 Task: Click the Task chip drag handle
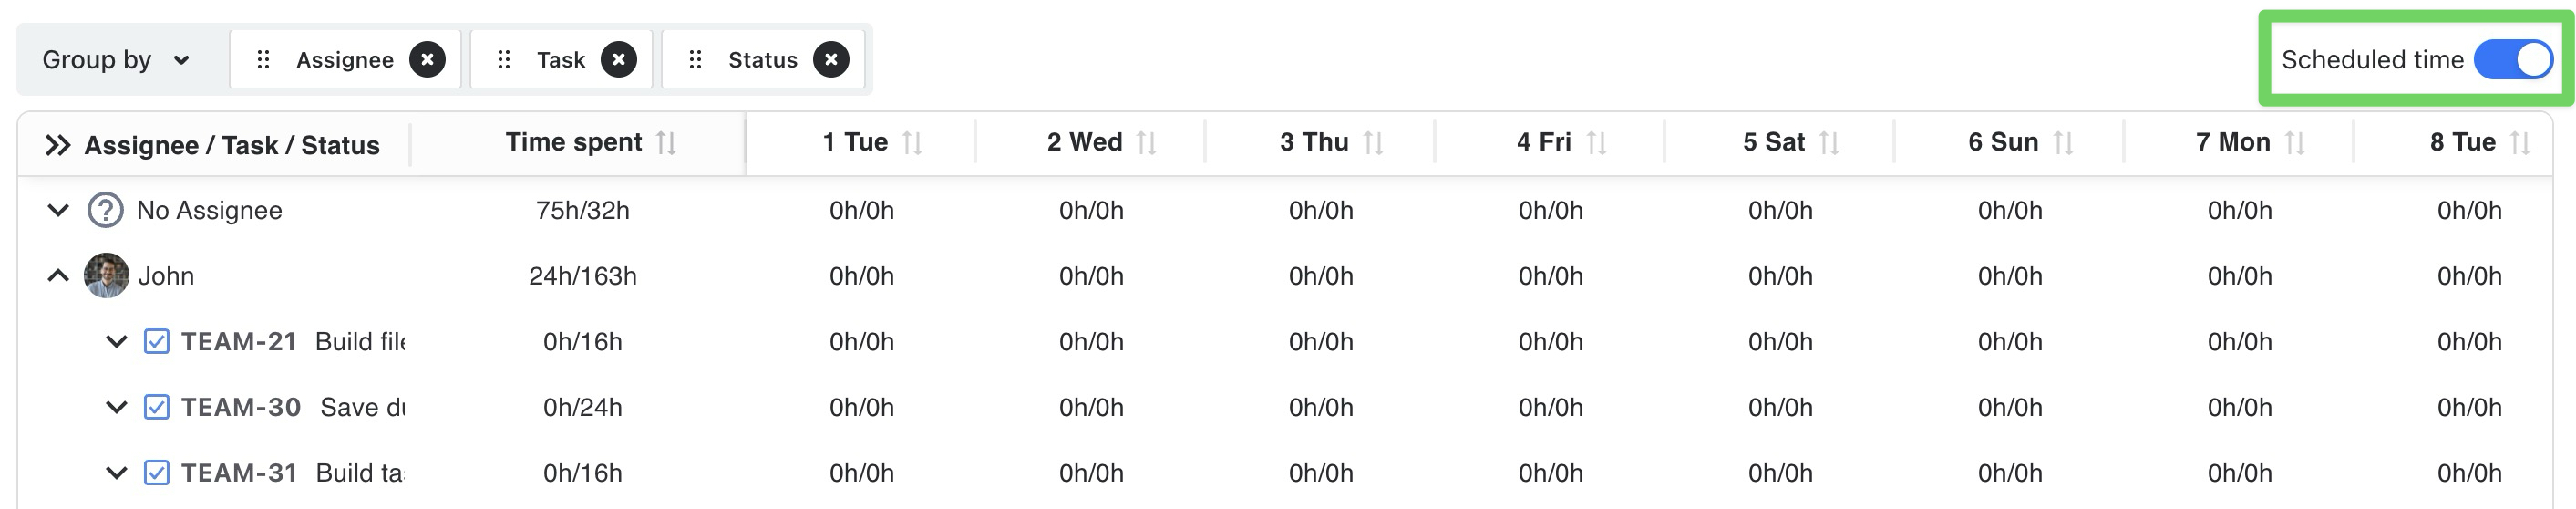pos(504,60)
